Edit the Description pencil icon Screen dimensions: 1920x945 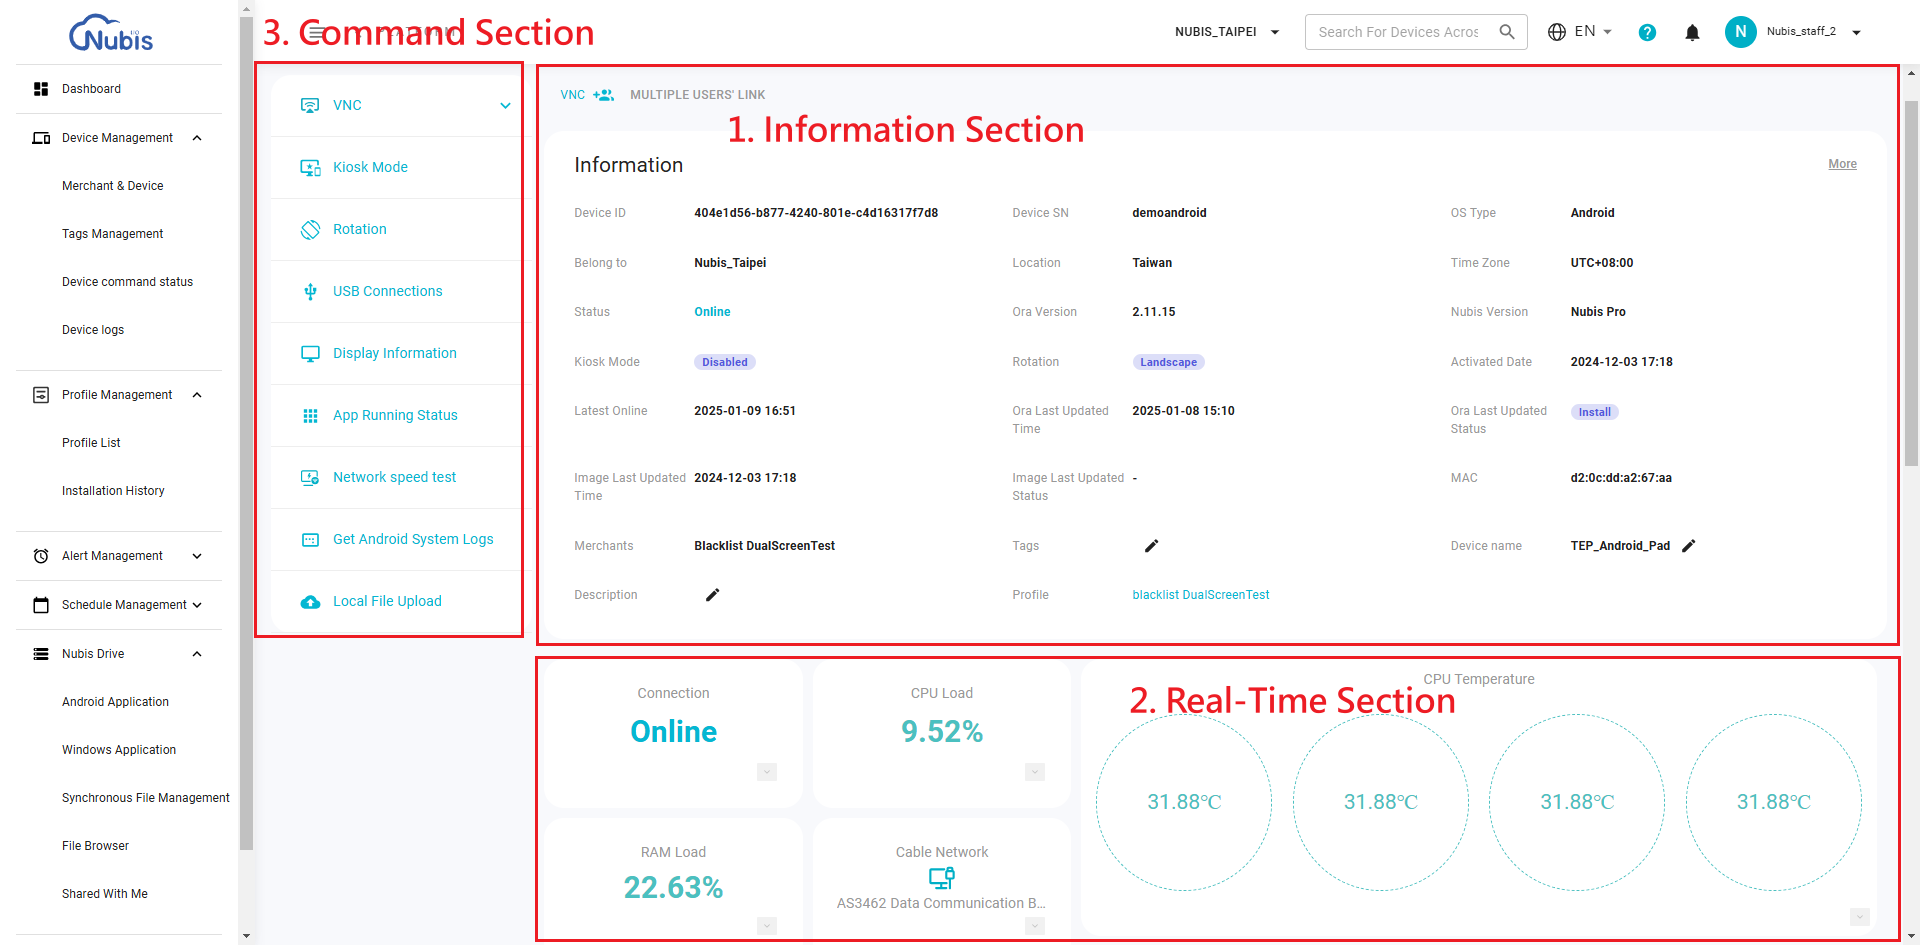tap(713, 595)
